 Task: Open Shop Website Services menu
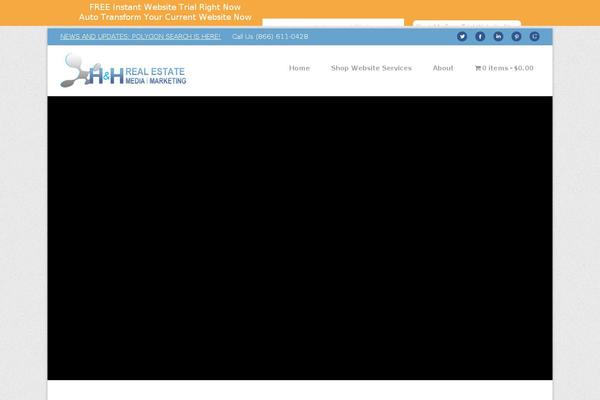tap(371, 68)
